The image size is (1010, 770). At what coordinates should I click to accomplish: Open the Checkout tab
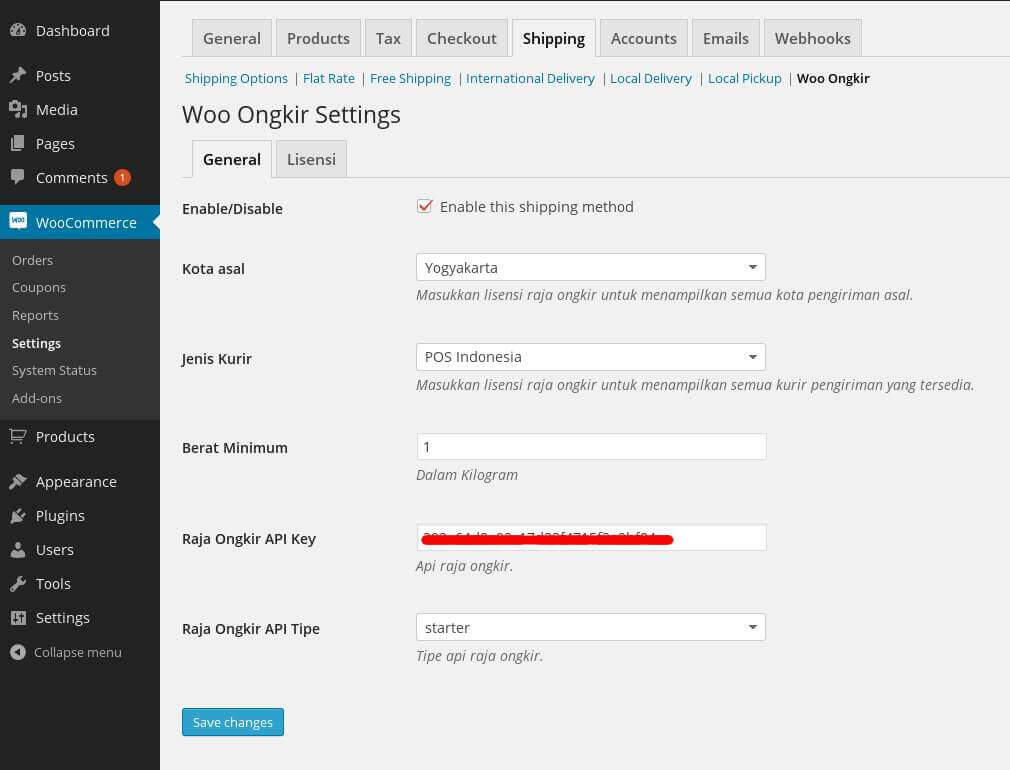[x=462, y=39]
